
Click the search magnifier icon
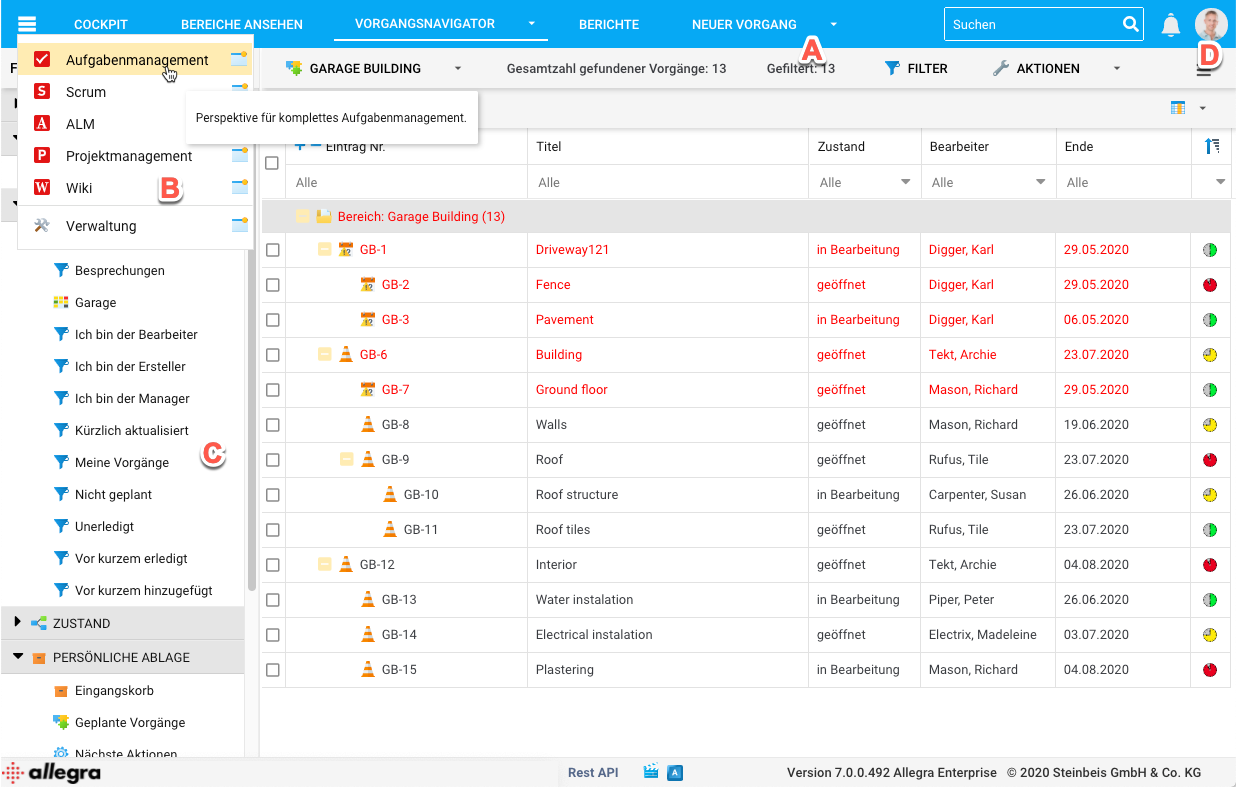coord(1130,25)
